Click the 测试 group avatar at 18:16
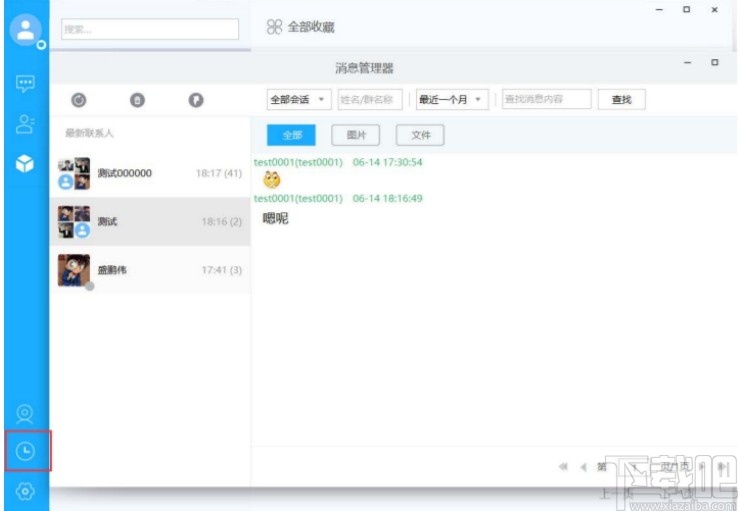The height and width of the screenshot is (511, 740). point(74,222)
